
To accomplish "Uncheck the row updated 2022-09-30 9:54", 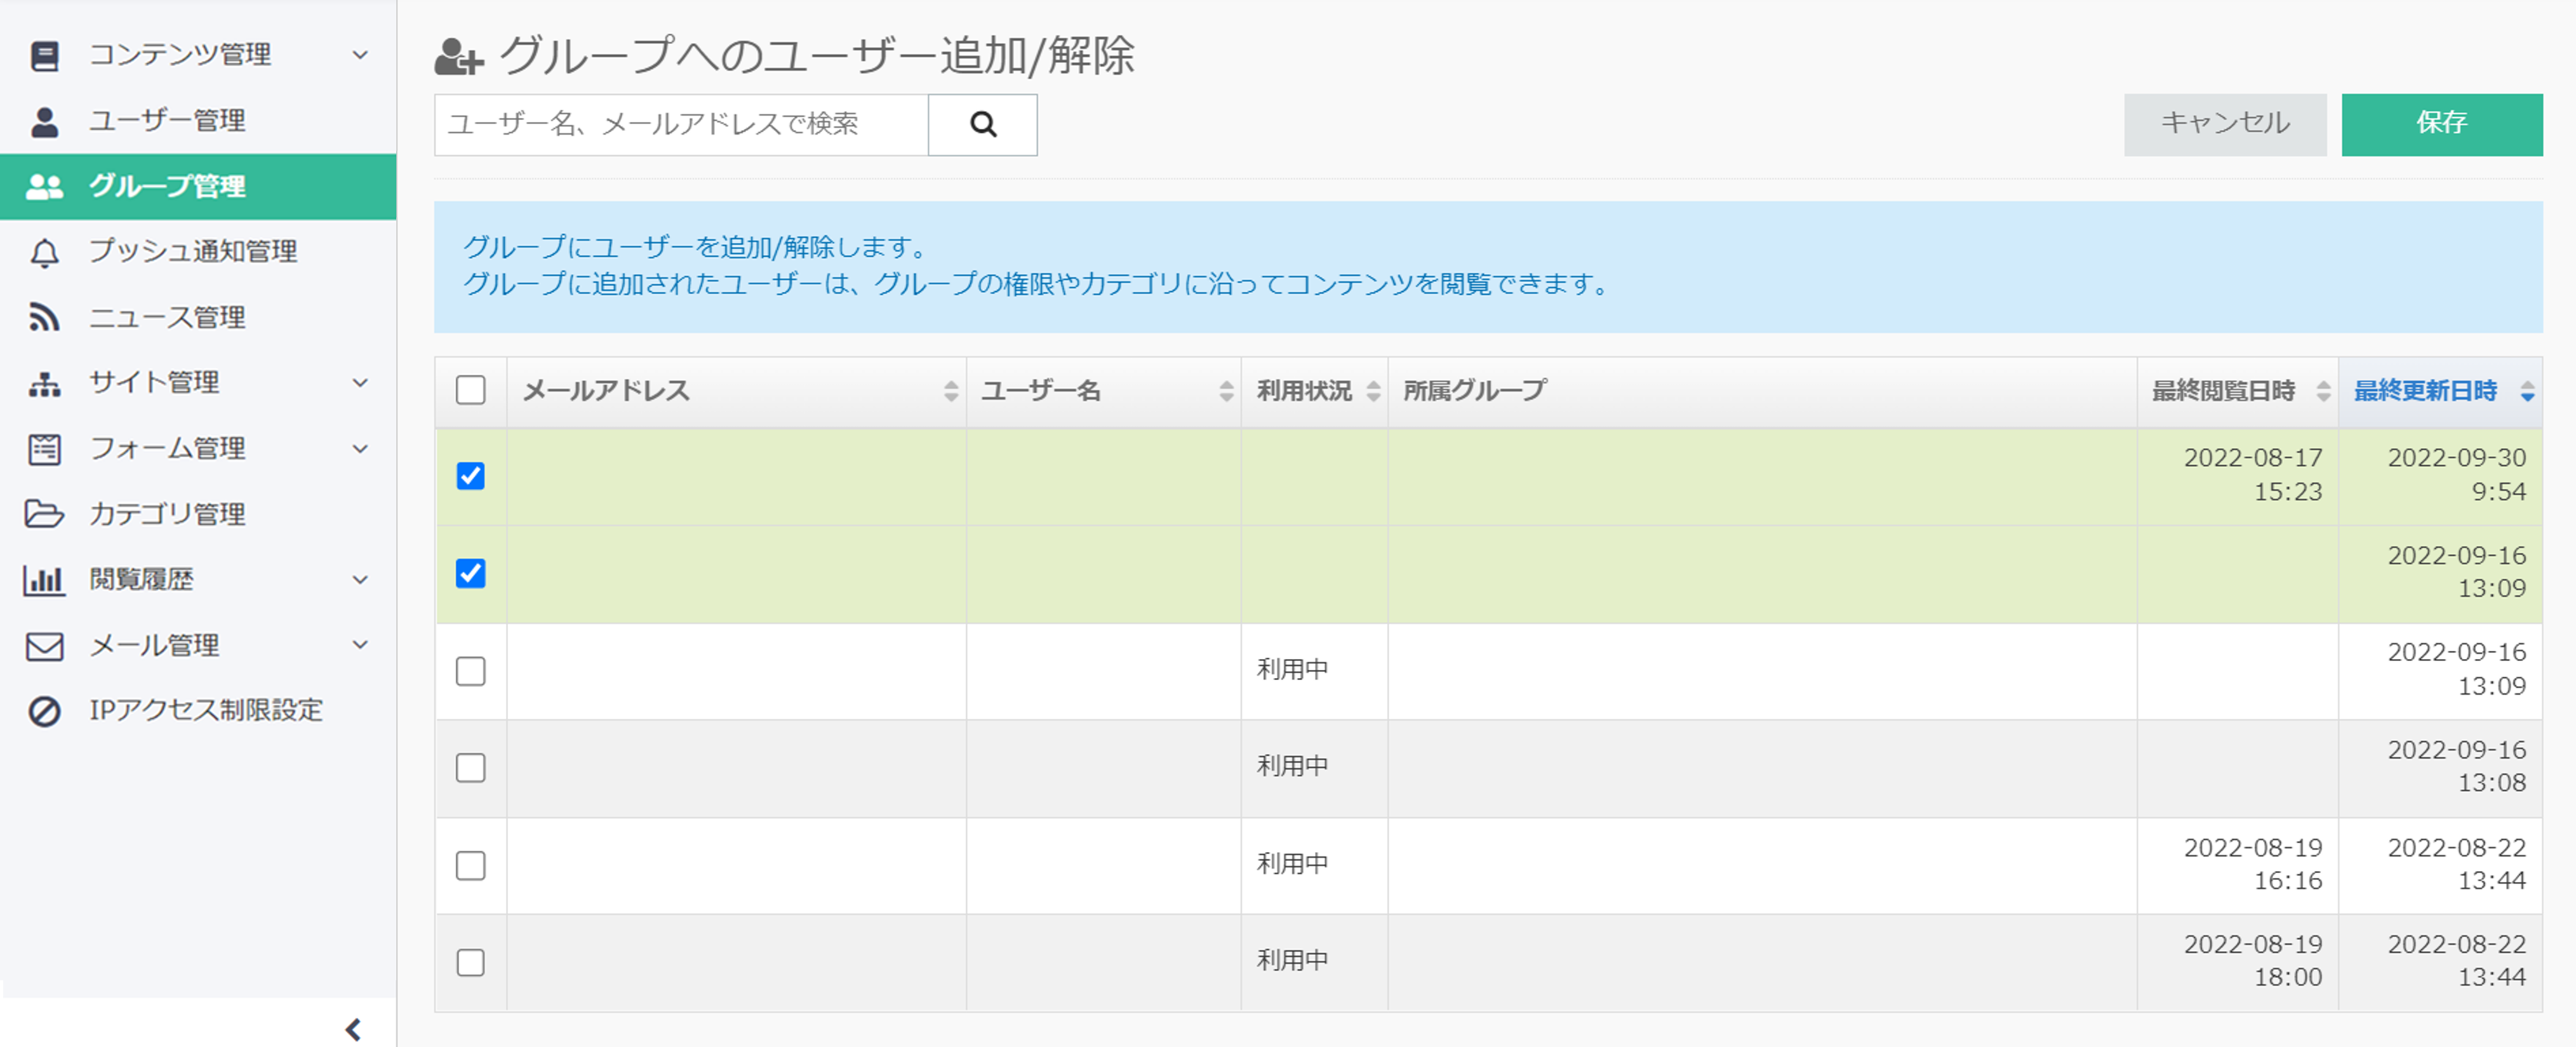I will pos(470,476).
